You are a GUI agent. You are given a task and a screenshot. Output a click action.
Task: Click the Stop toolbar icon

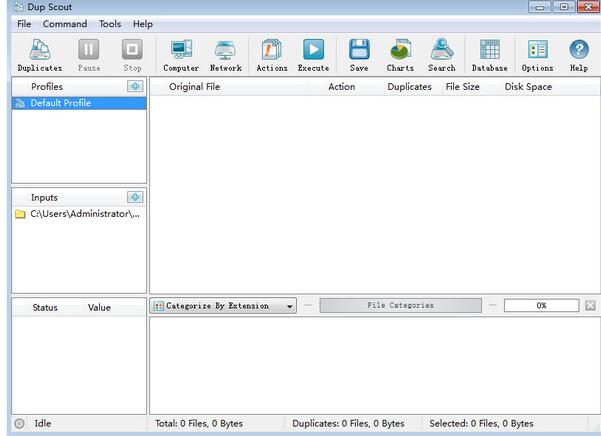pos(132,55)
